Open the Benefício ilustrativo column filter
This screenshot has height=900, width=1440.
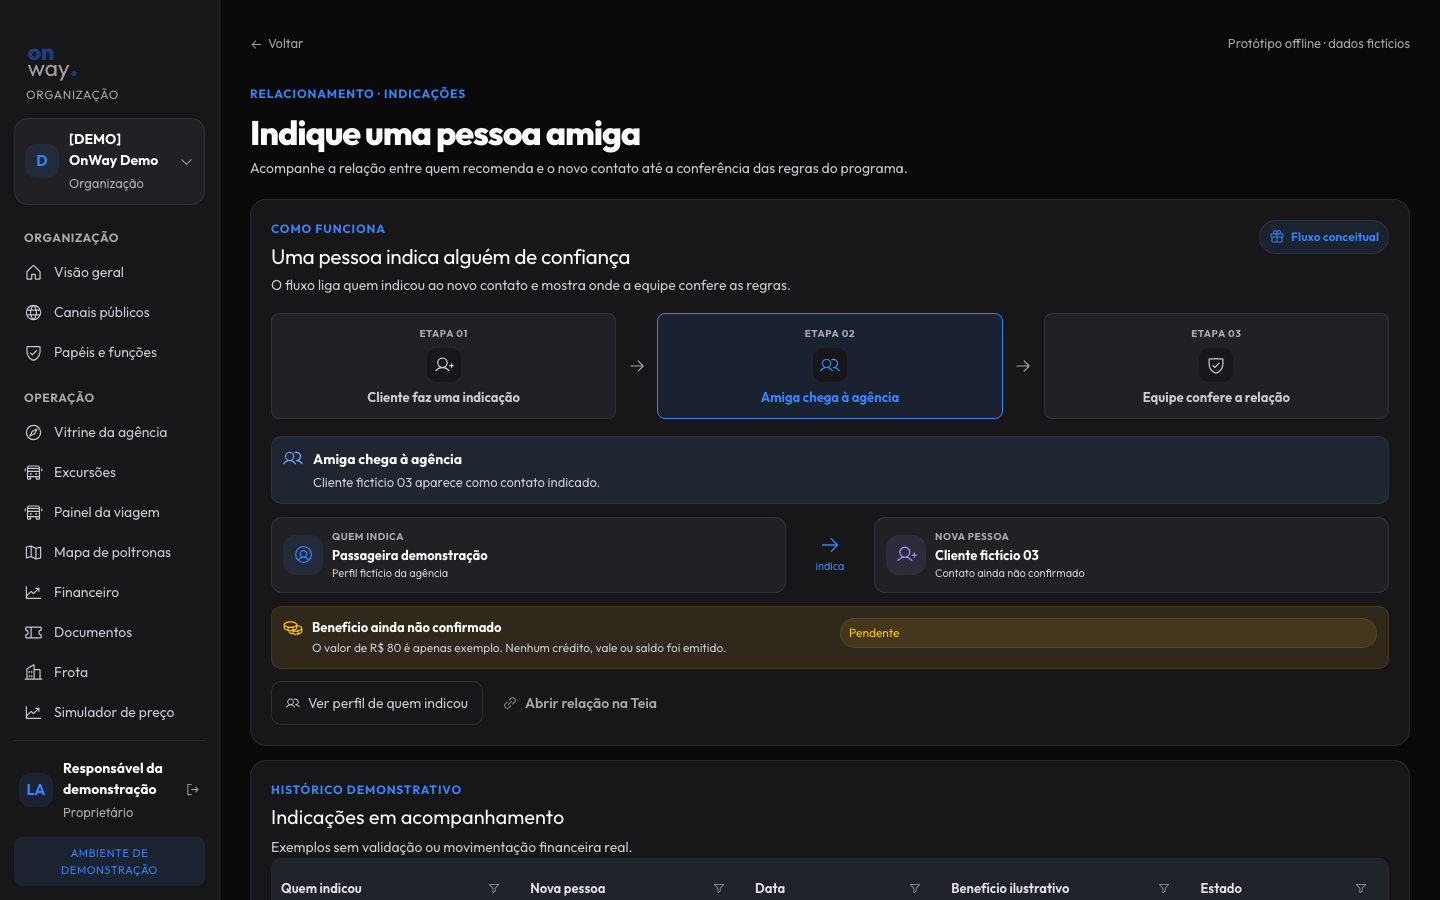[1164, 888]
